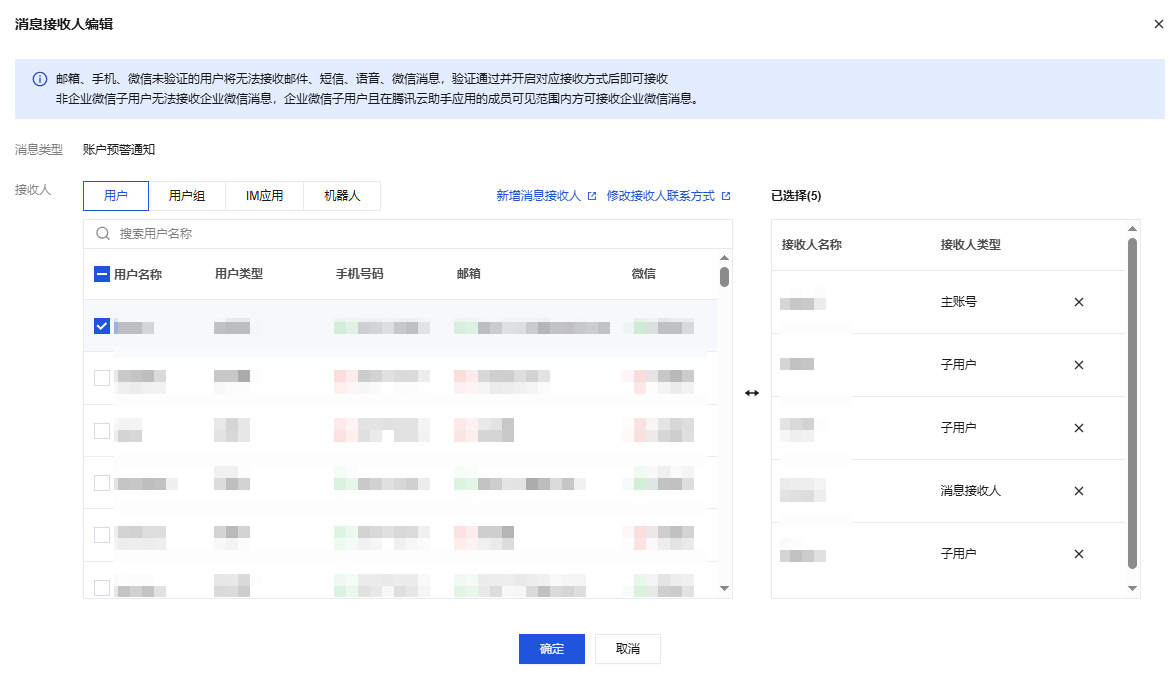Switch to the IM应用 tab

(264, 196)
